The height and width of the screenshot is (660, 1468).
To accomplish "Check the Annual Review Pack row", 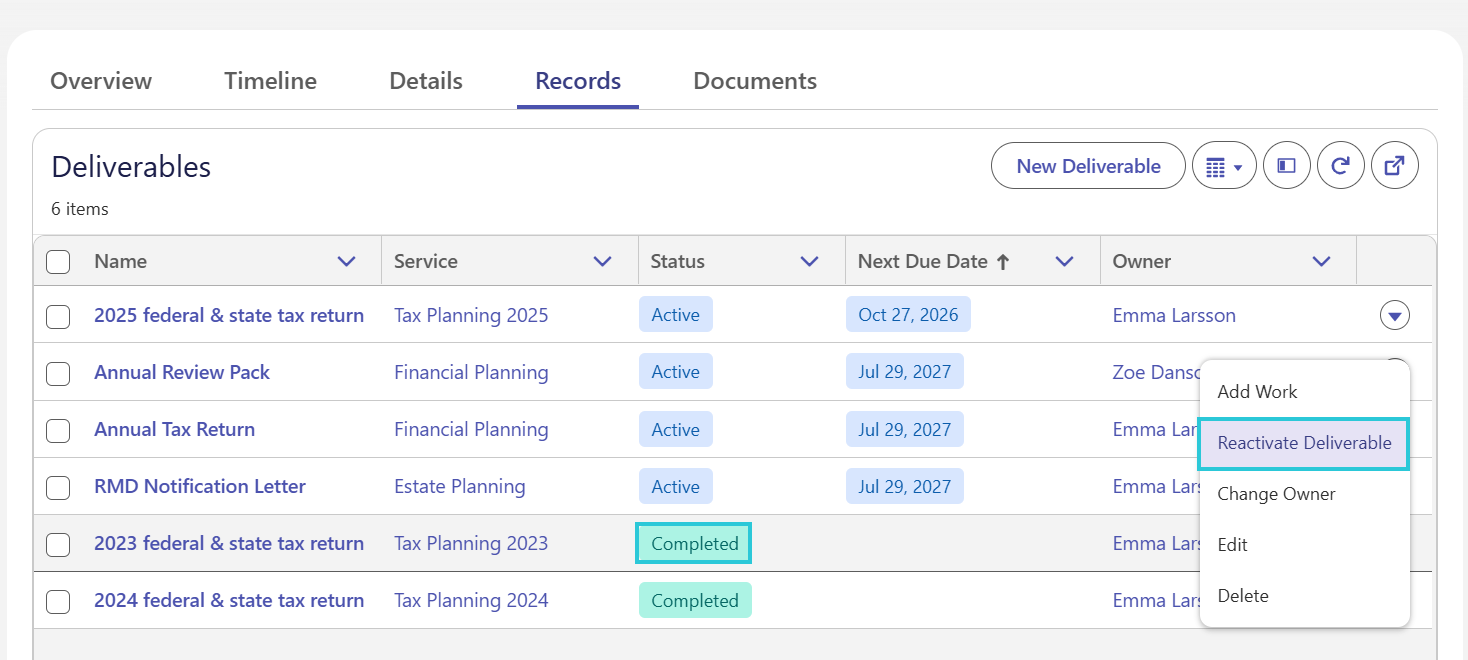I will pyautogui.click(x=58, y=373).
